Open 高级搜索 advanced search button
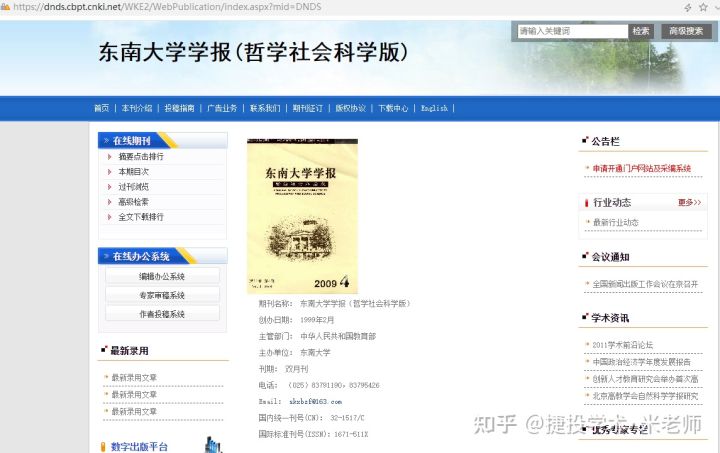 pyautogui.click(x=686, y=31)
